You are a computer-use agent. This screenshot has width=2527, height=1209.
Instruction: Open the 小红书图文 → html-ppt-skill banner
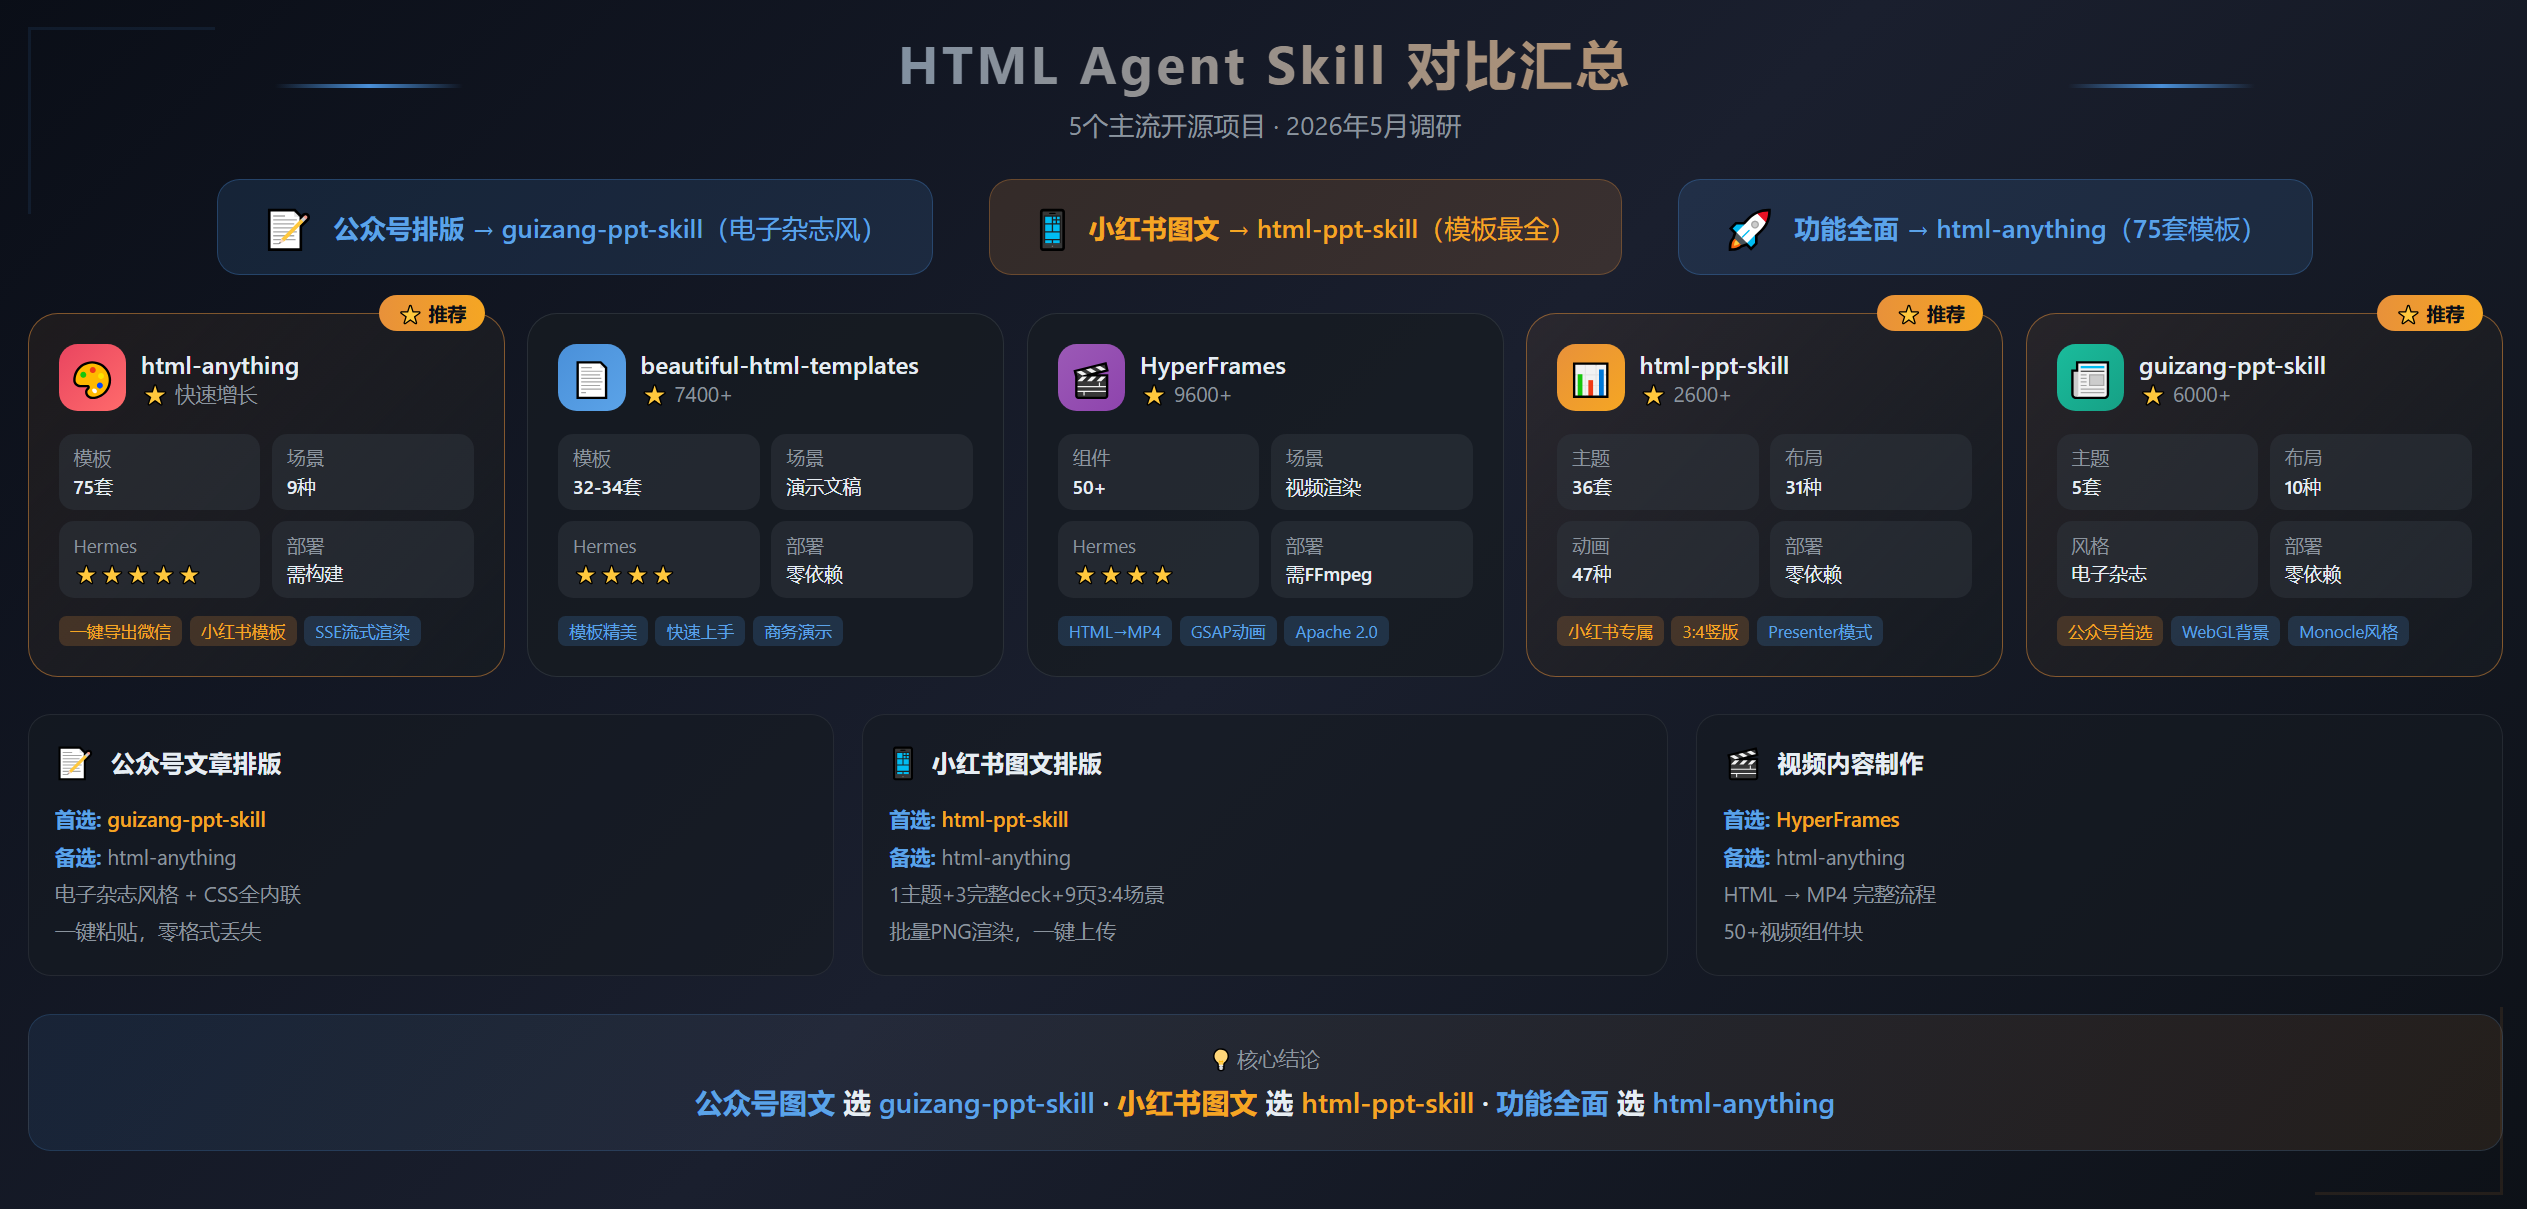click(x=1305, y=227)
